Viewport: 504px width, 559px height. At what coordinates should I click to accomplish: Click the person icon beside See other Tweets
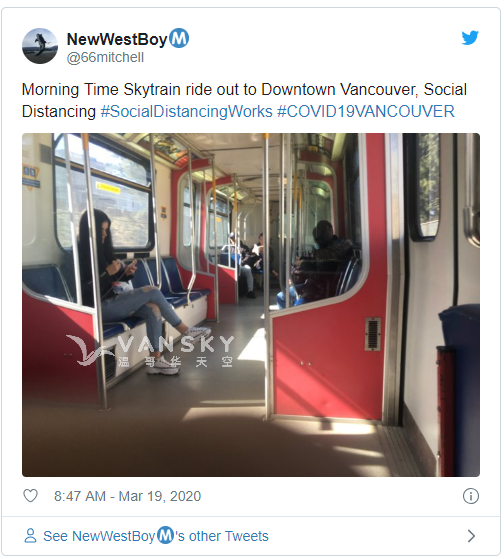[30, 536]
